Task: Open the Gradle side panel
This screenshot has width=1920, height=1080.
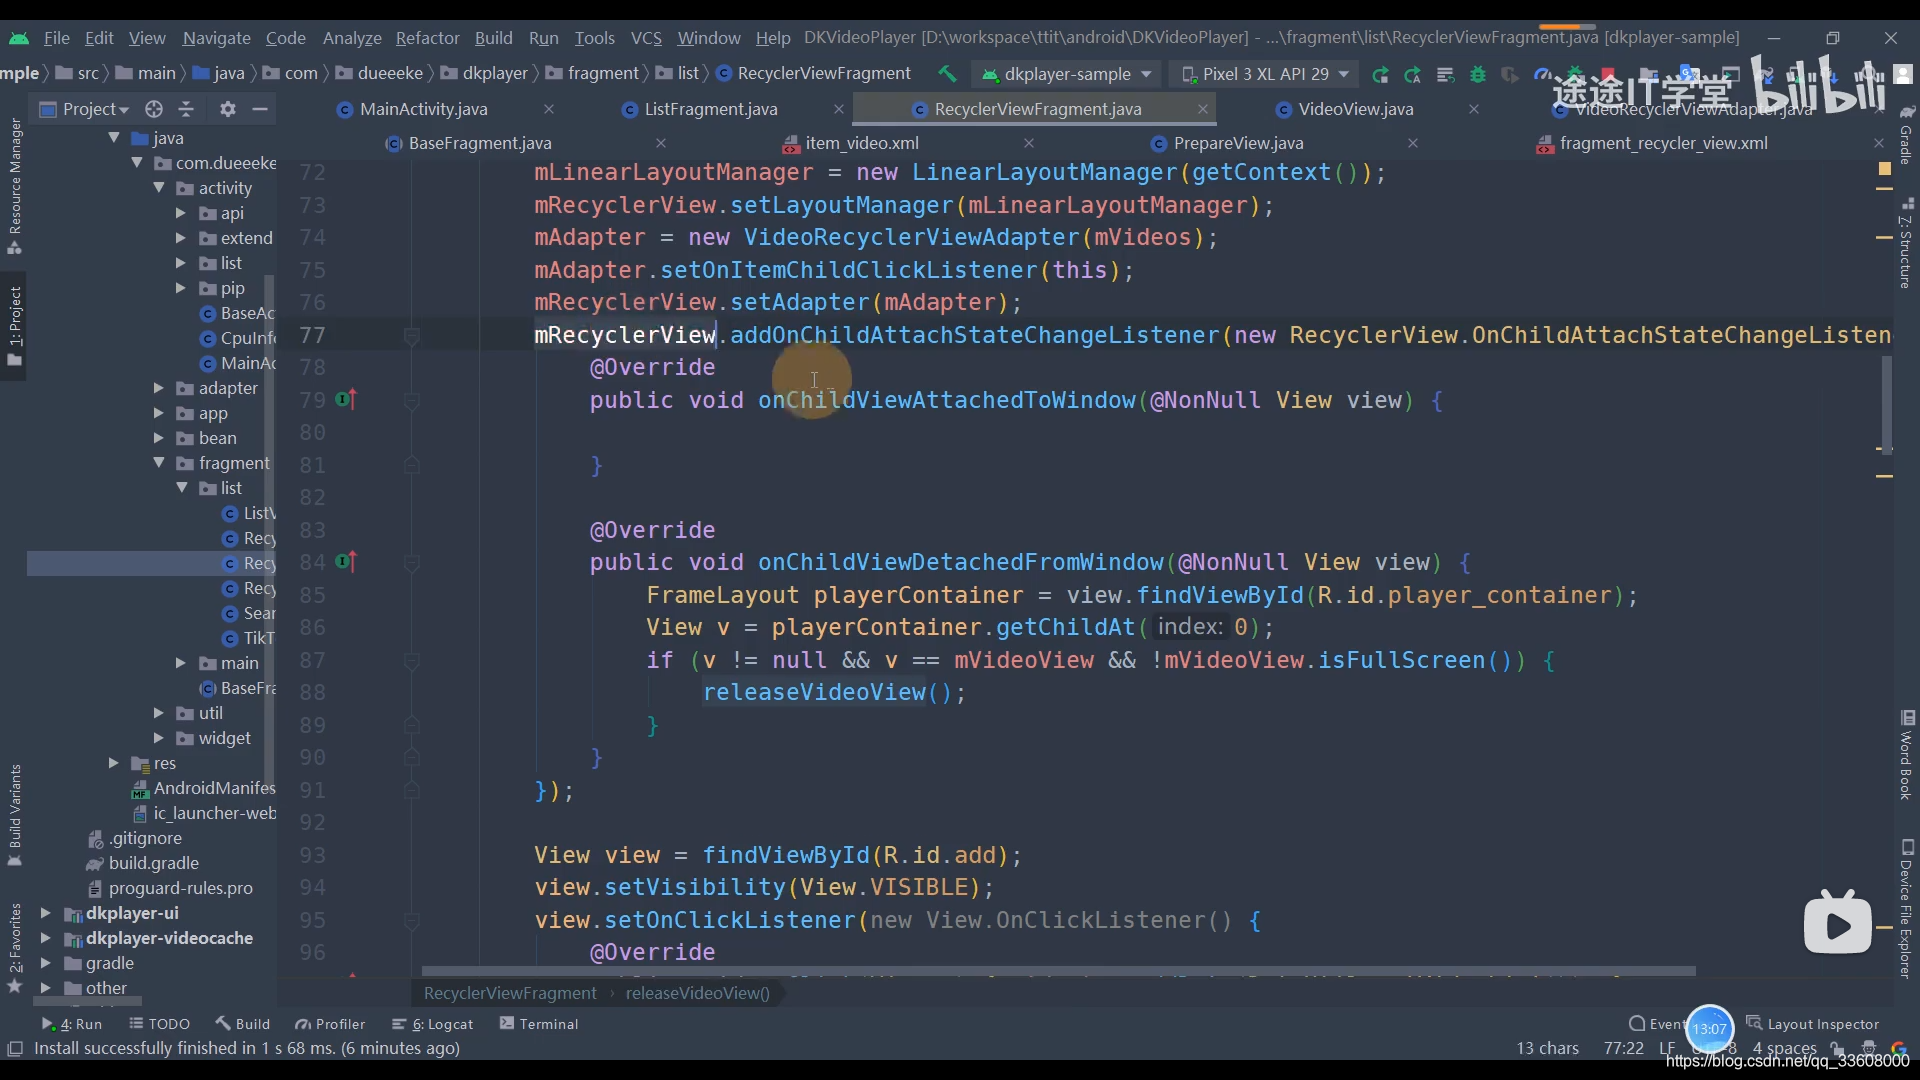Action: coord(1906,135)
